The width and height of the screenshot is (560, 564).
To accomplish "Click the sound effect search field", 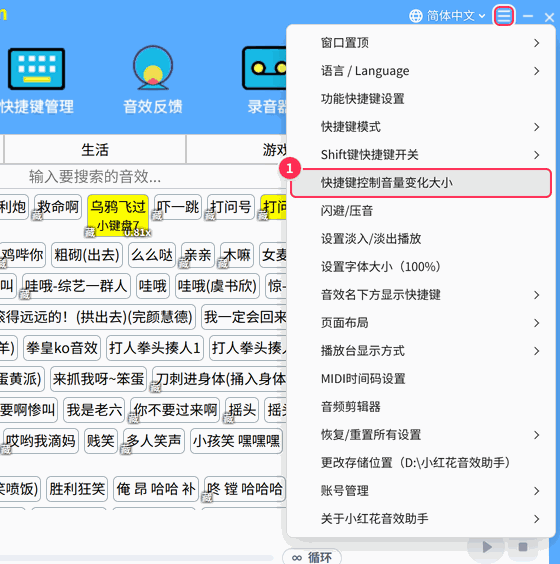I will click(144, 177).
